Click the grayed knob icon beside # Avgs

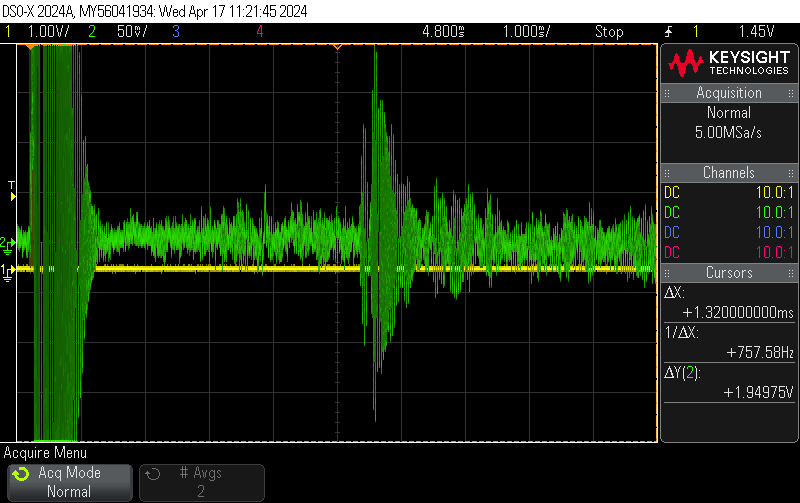153,474
